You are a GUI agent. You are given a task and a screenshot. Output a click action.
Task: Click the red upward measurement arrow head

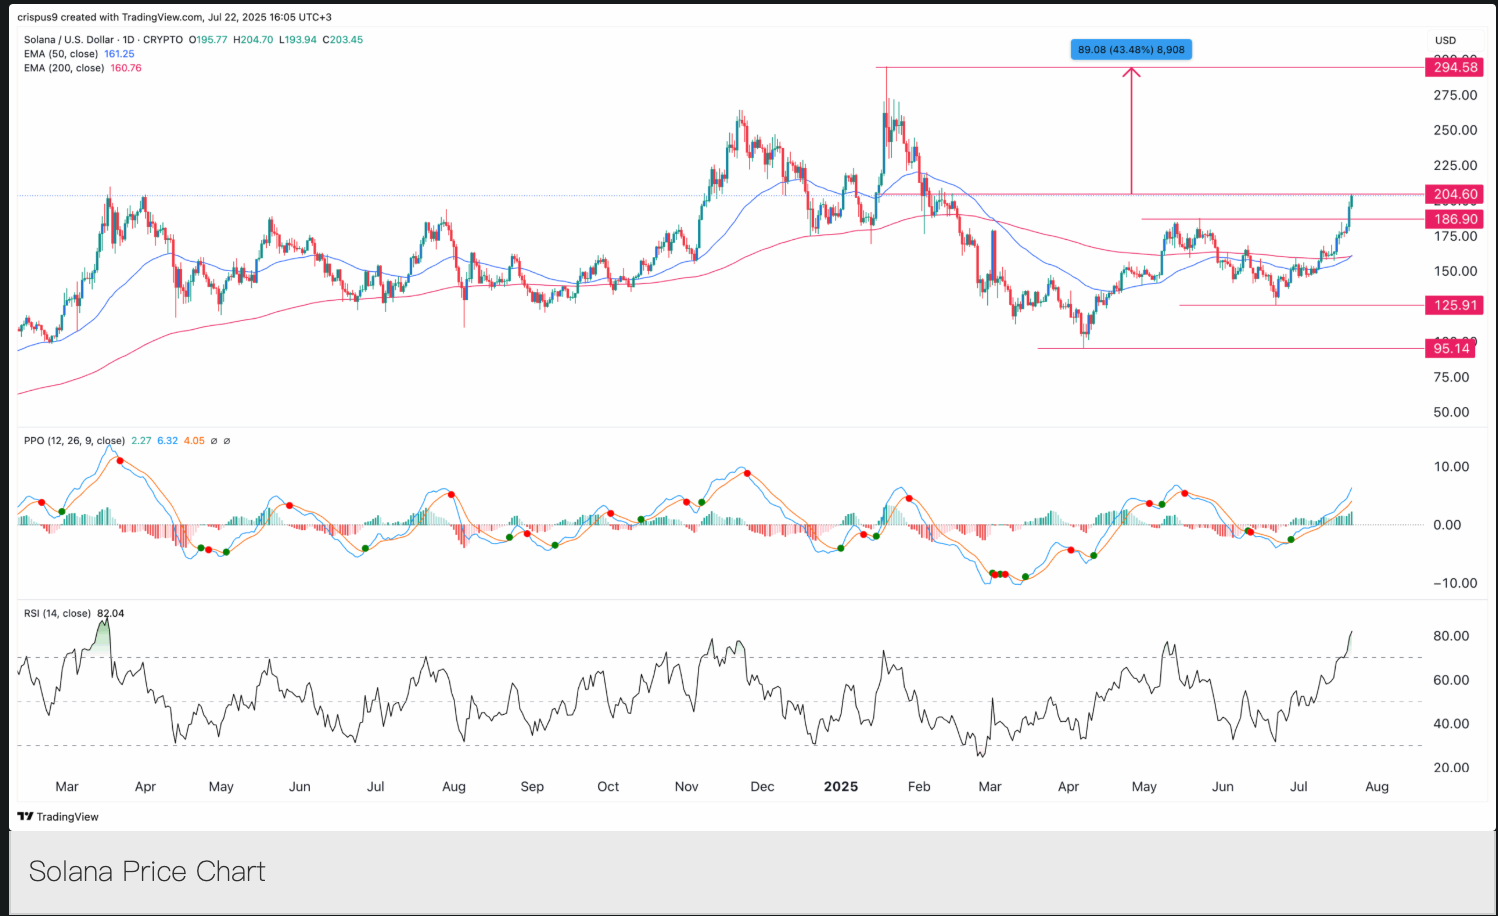click(1131, 72)
